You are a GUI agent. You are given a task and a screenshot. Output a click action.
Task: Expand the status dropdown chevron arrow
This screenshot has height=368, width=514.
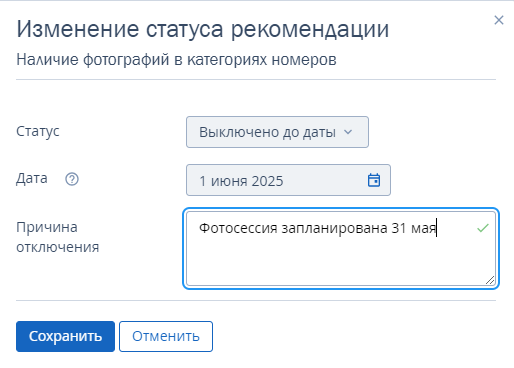click(x=348, y=132)
